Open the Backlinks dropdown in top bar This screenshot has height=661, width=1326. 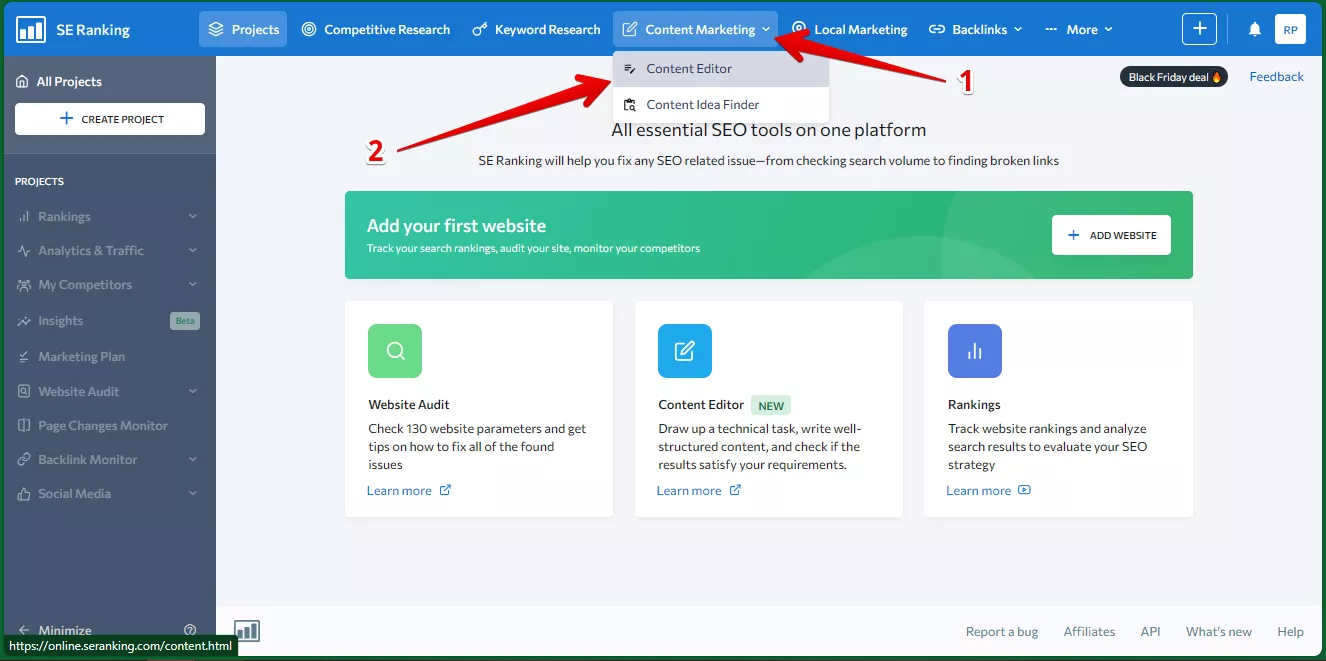click(x=976, y=30)
